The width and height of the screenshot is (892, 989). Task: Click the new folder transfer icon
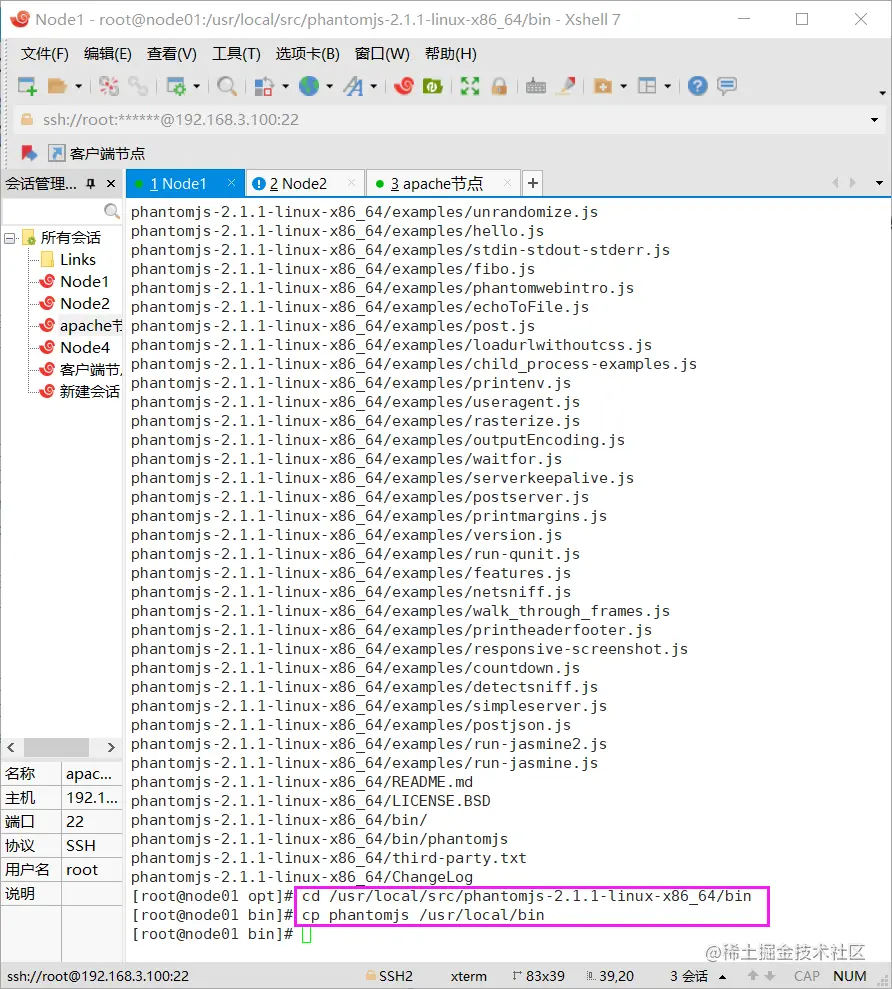coord(603,86)
